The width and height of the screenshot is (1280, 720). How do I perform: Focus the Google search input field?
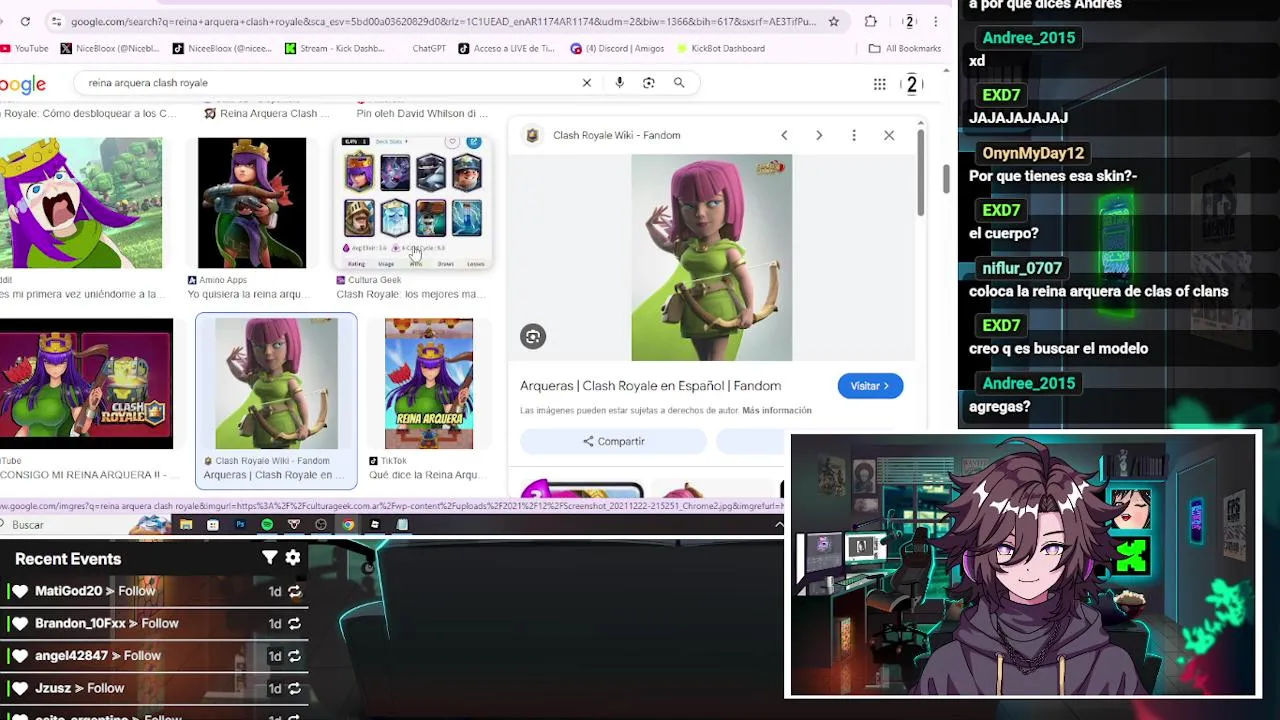tap(330, 83)
